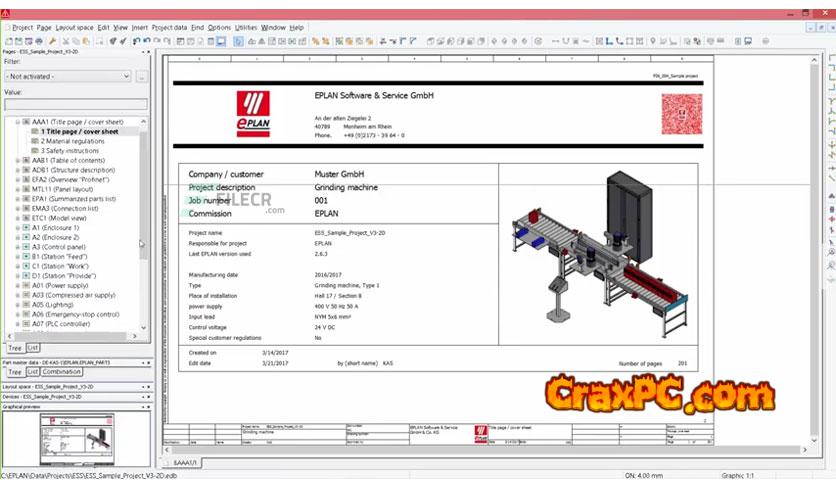Click the New project toolbar icon
The height and width of the screenshot is (484, 836).
pos(9,41)
